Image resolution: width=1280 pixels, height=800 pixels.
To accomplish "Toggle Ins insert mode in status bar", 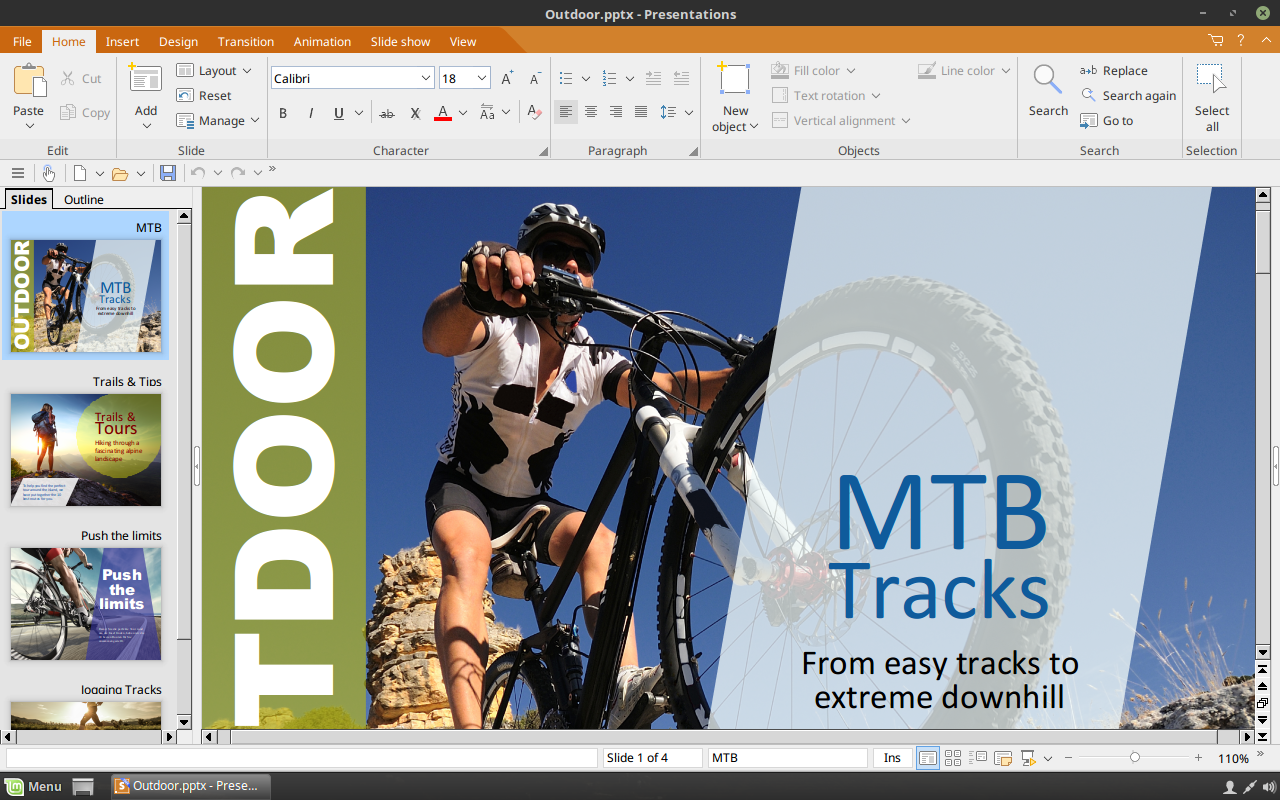I will tap(892, 758).
